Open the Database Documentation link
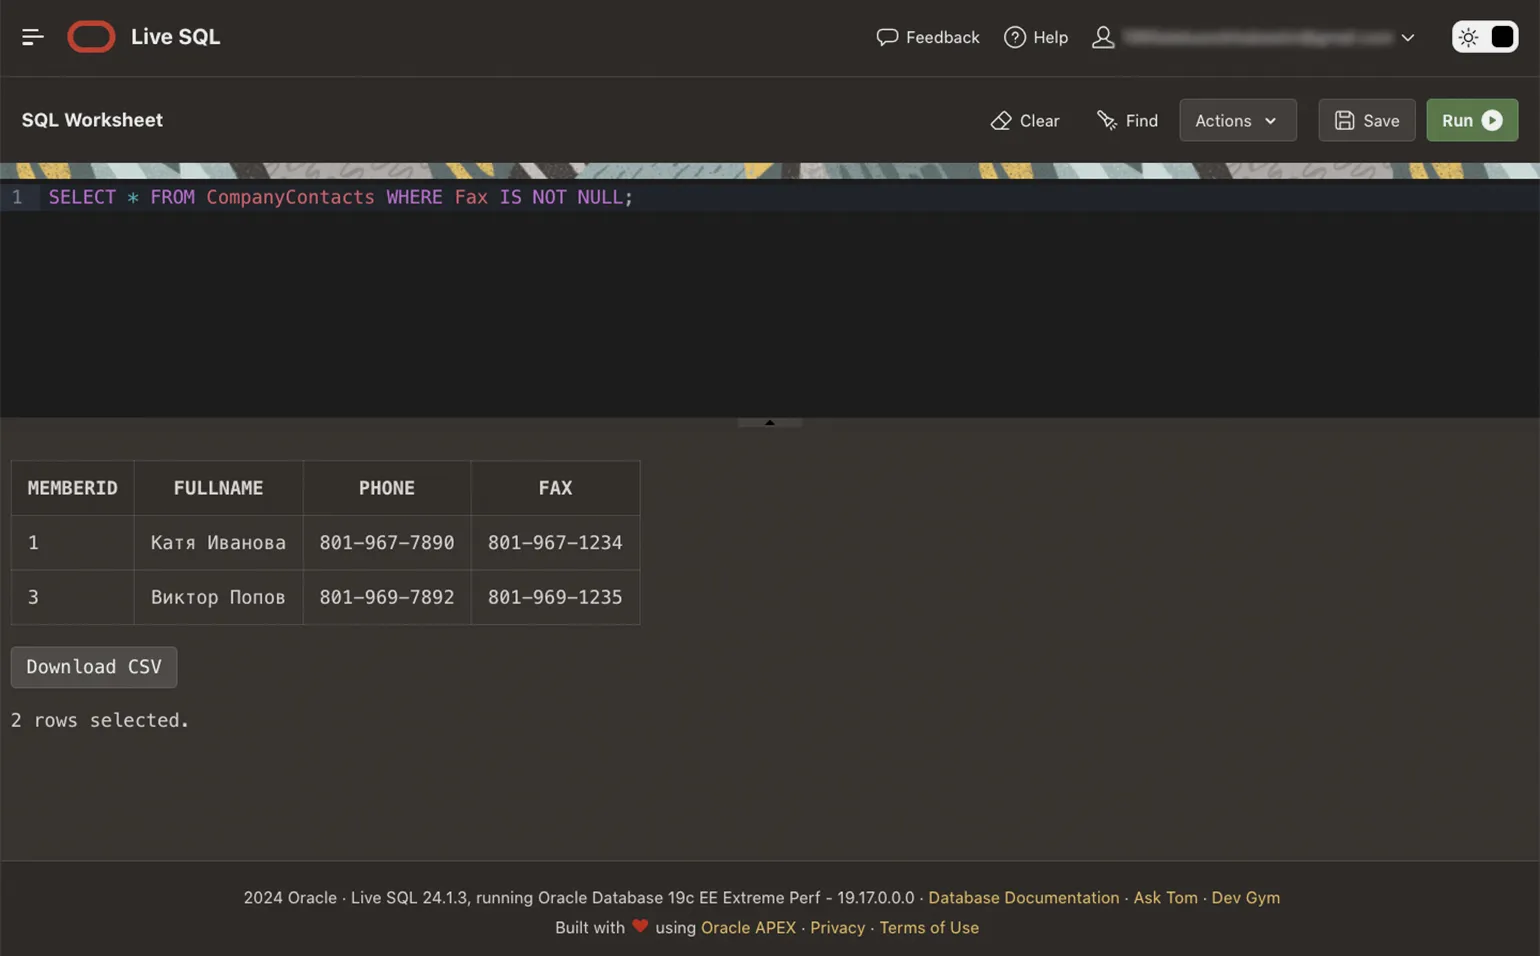Screen dimensions: 1540x956 tap(1023, 898)
